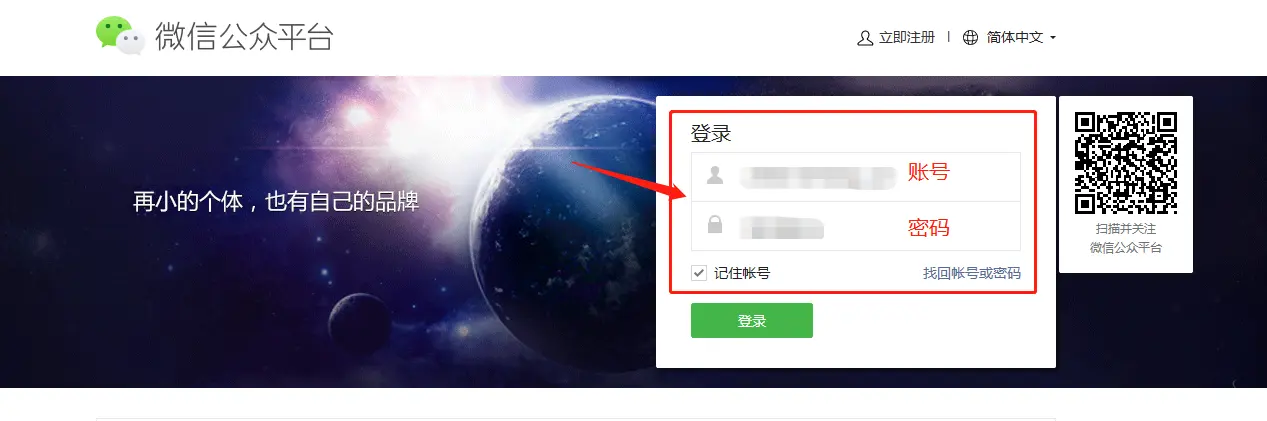The image size is (1267, 421).
Task: Click the slogan 再小的个体，也有自己的品牌
Action: (x=276, y=201)
